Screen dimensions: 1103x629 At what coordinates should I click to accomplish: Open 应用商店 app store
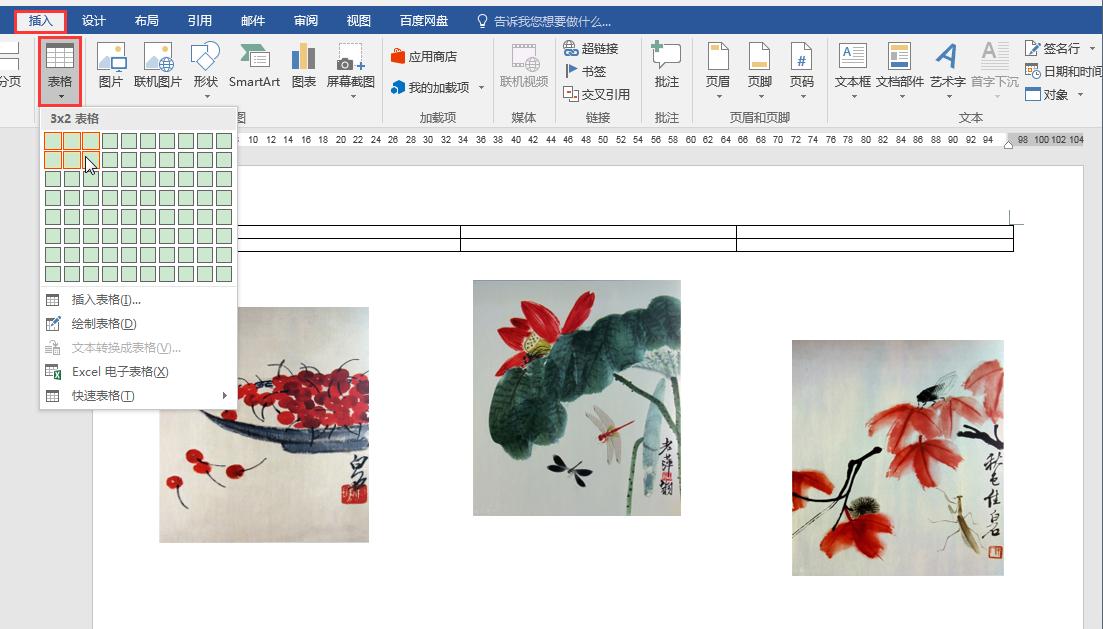[424, 57]
